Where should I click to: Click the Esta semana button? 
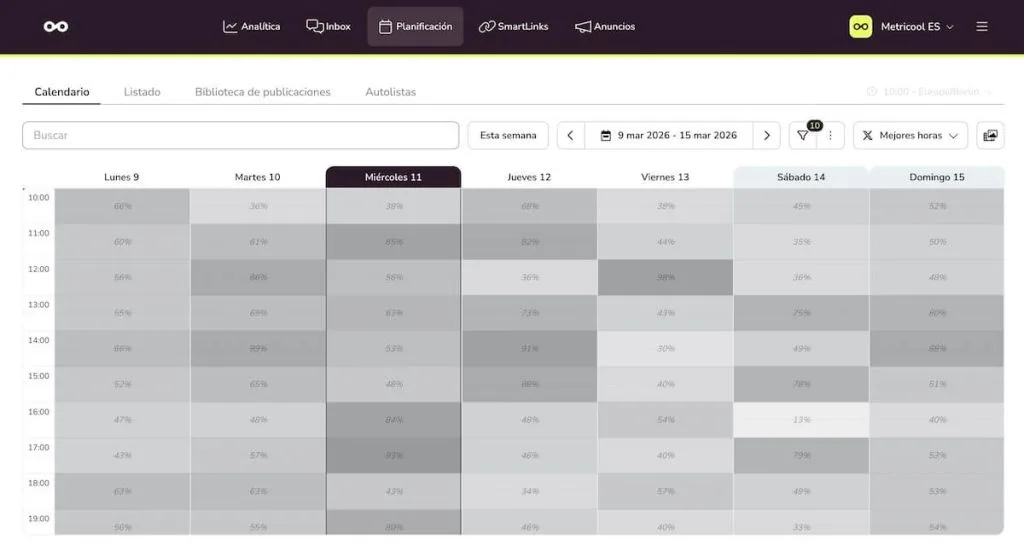coord(508,136)
